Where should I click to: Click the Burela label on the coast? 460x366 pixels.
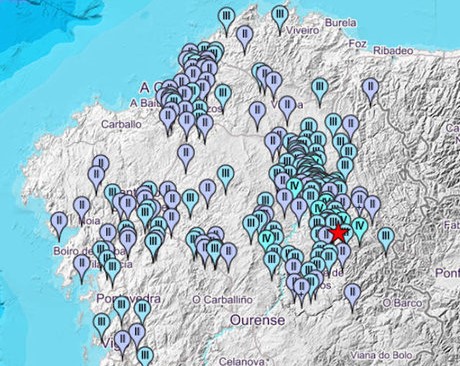point(341,23)
